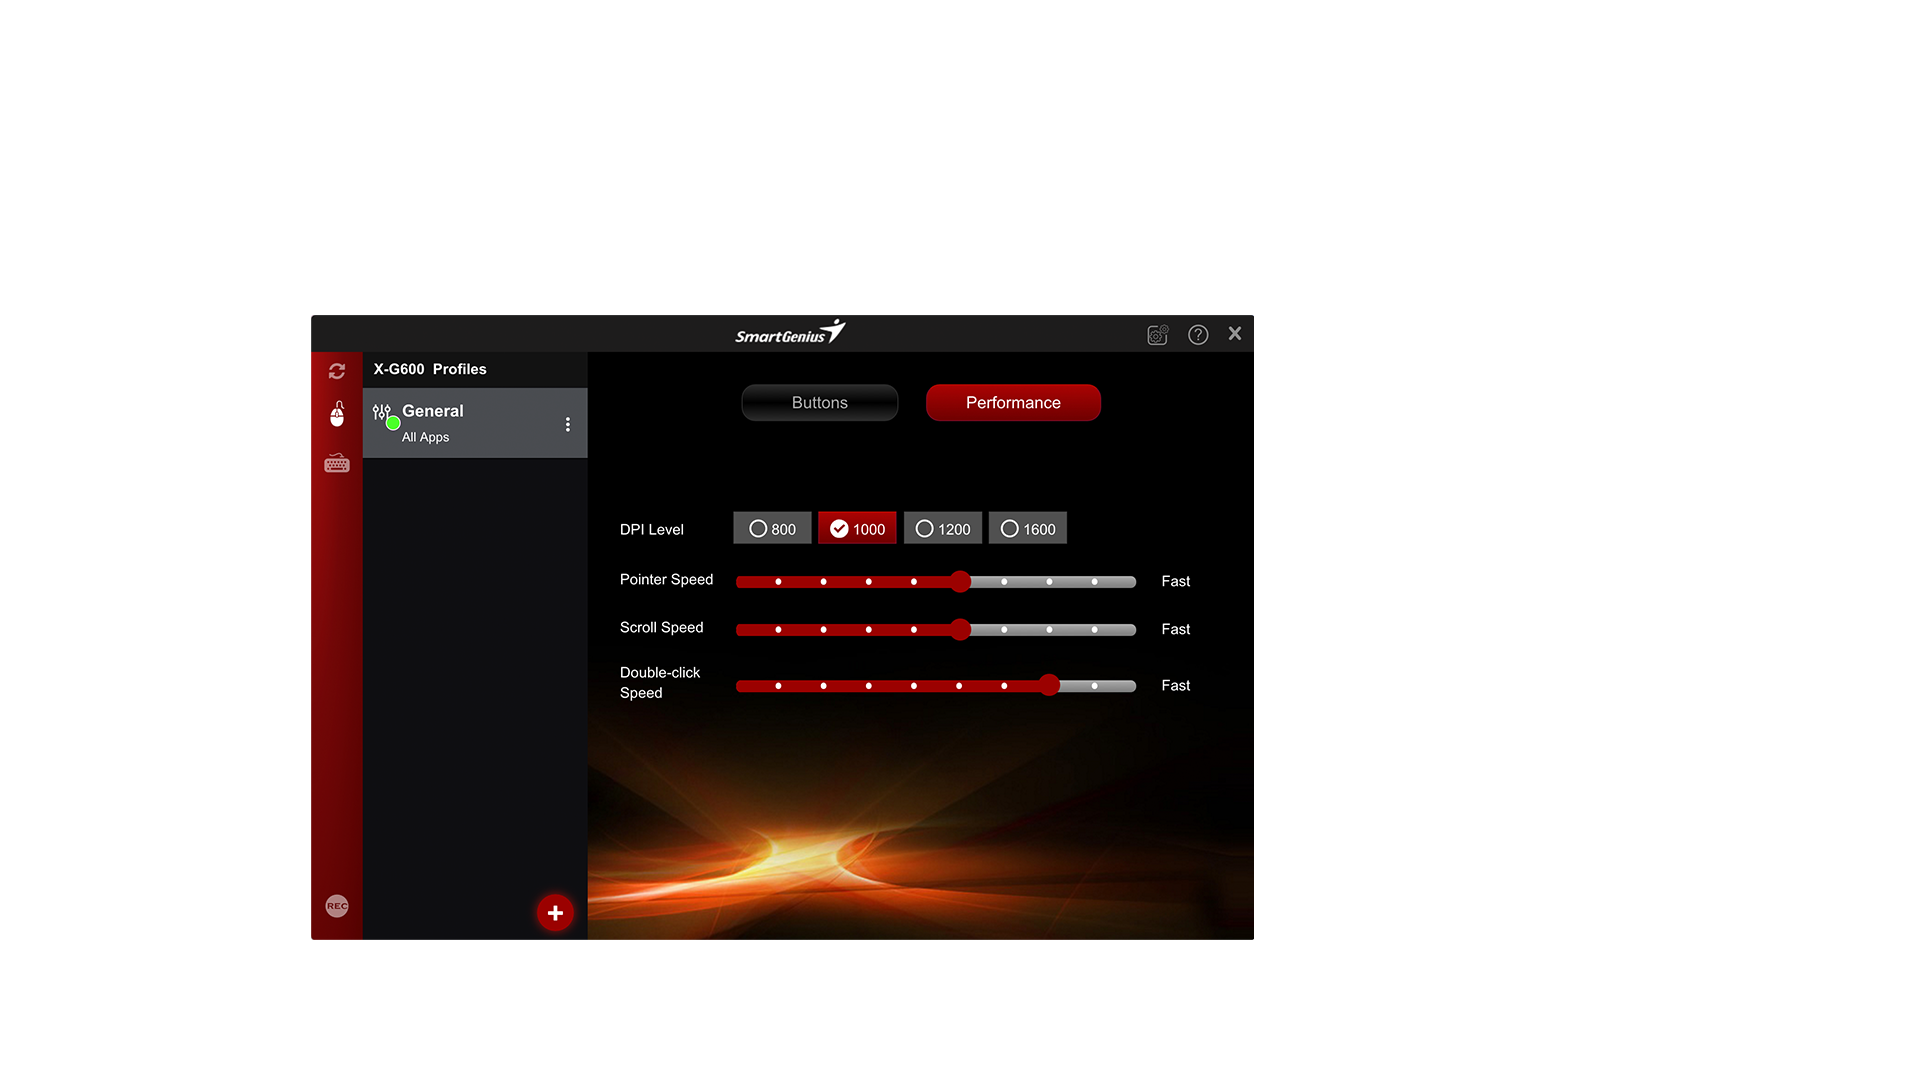Image resolution: width=1920 pixels, height=1081 pixels.
Task: Click Fast label beside Double-click Speed
Action: (1175, 685)
